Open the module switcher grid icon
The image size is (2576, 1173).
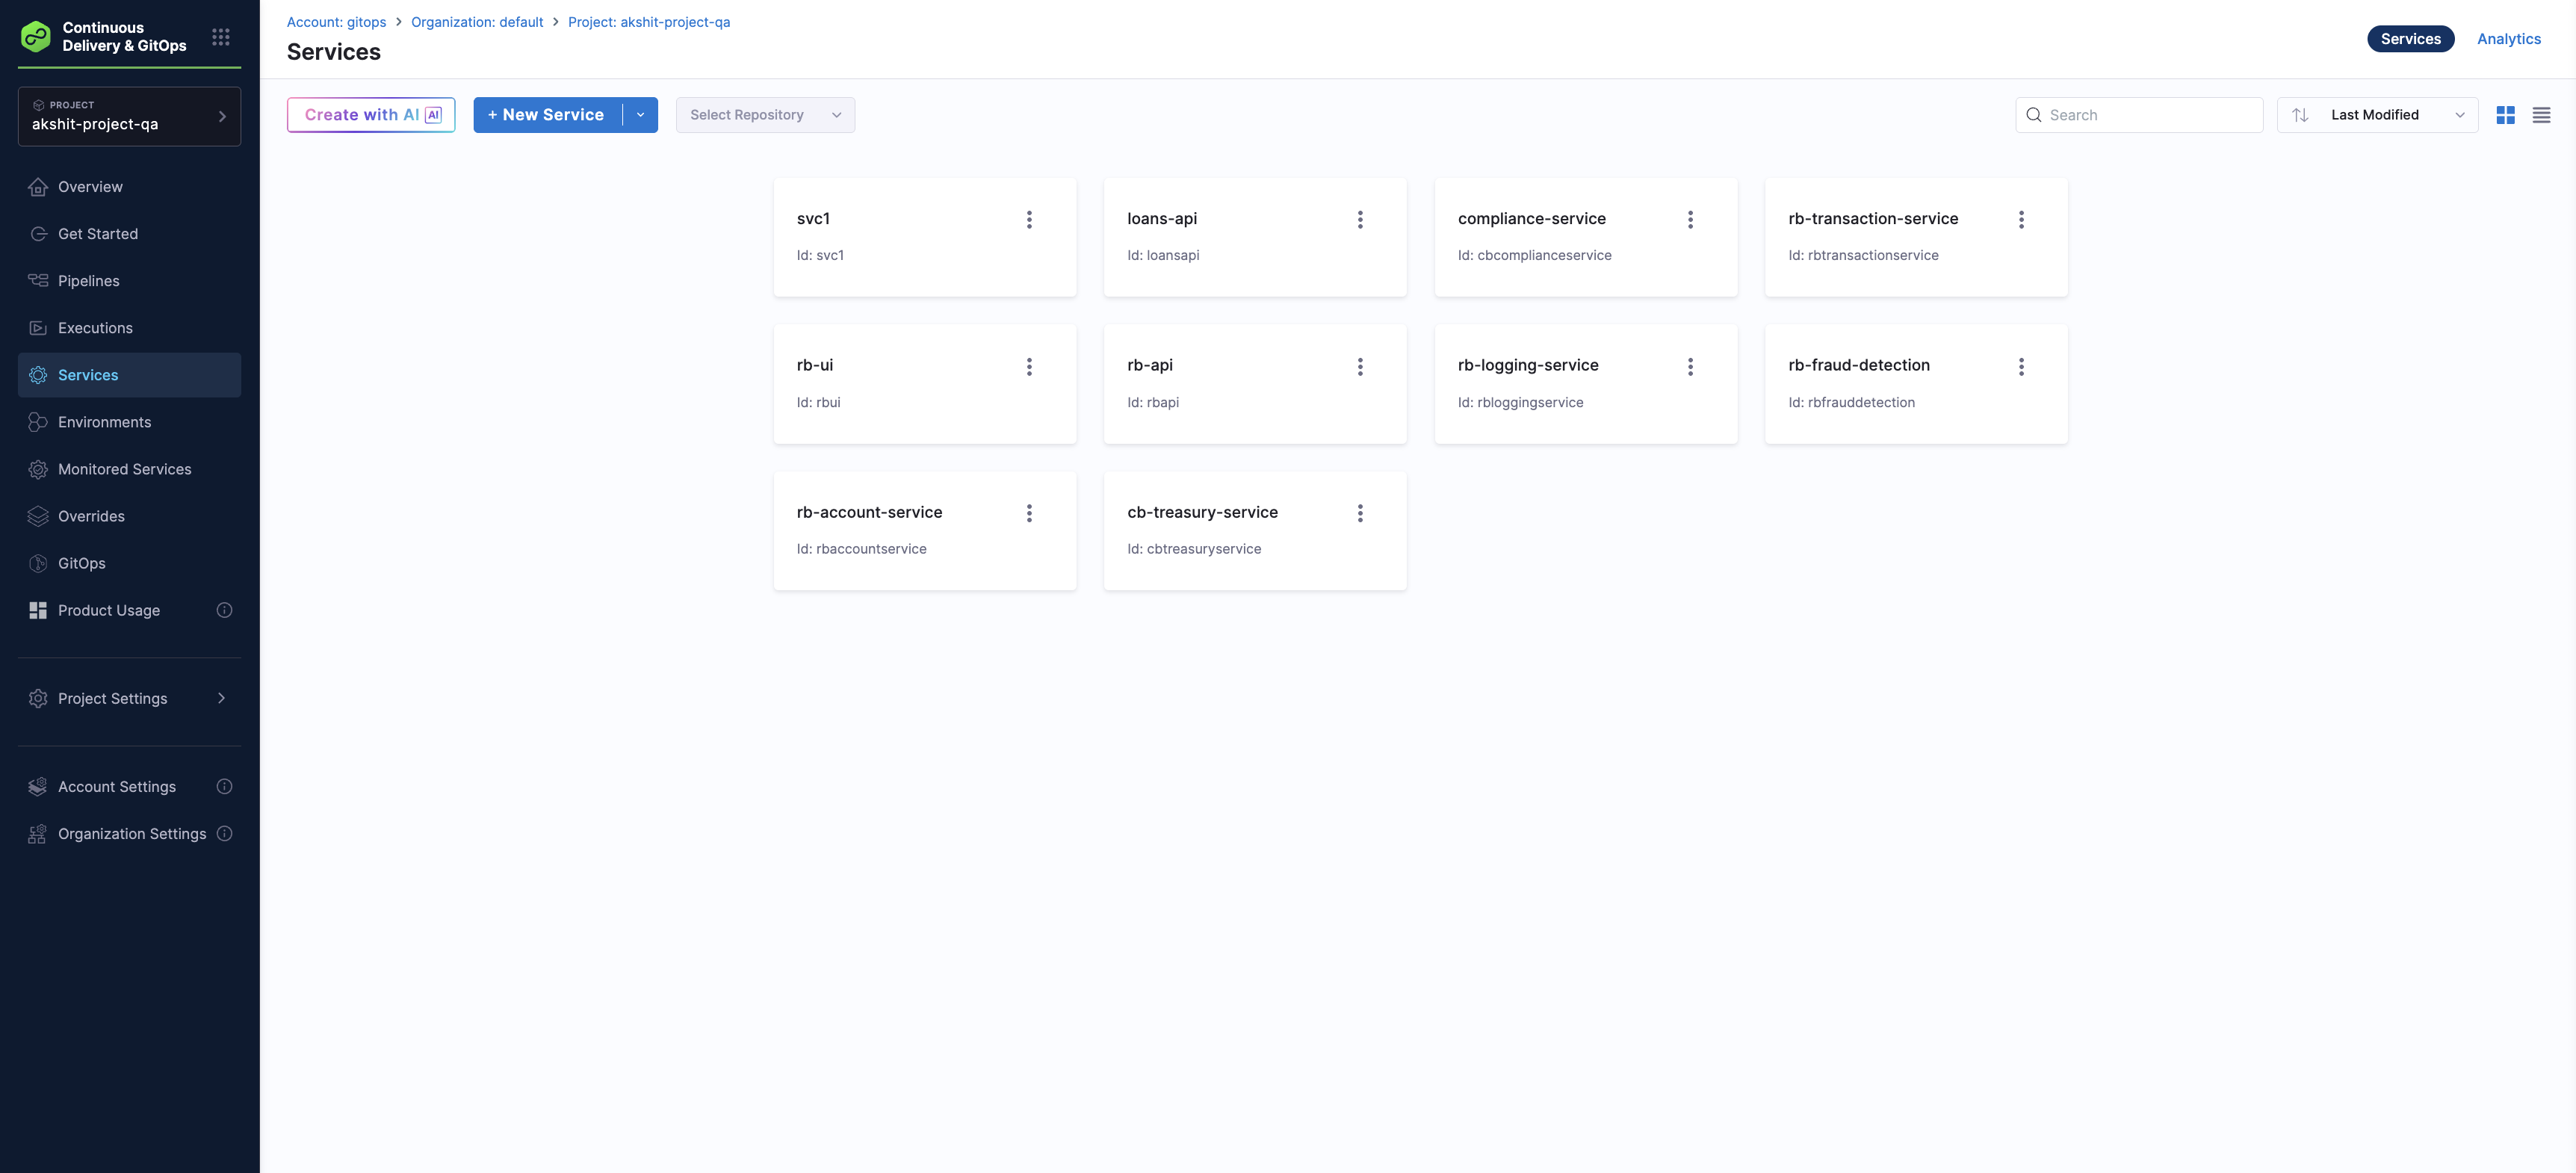click(x=221, y=37)
